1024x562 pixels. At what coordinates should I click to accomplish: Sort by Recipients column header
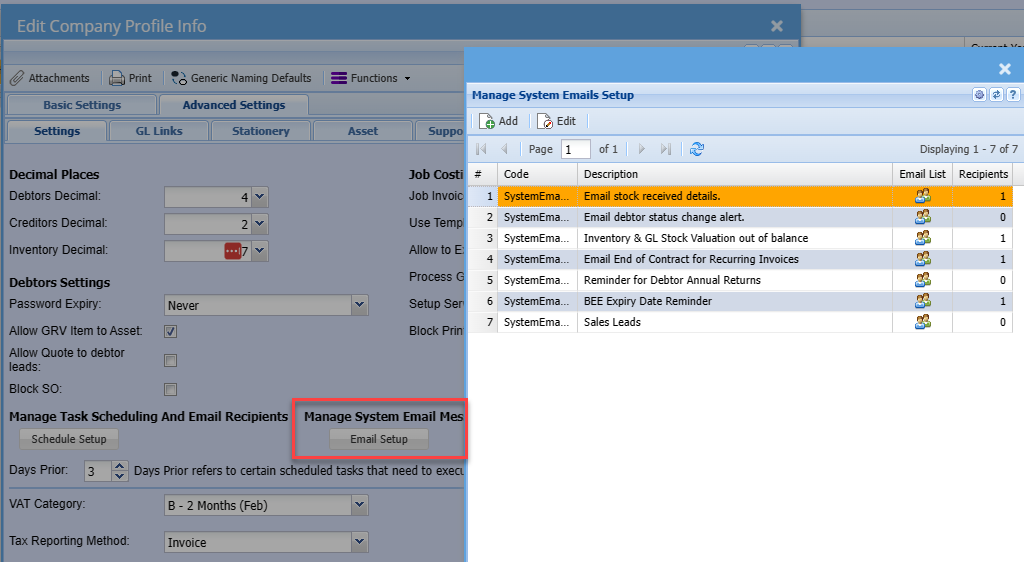[x=983, y=174]
